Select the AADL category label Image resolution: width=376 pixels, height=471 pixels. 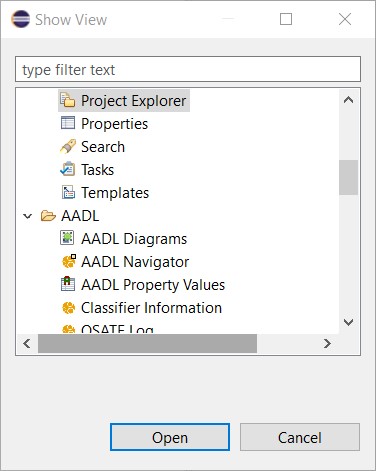click(80, 216)
